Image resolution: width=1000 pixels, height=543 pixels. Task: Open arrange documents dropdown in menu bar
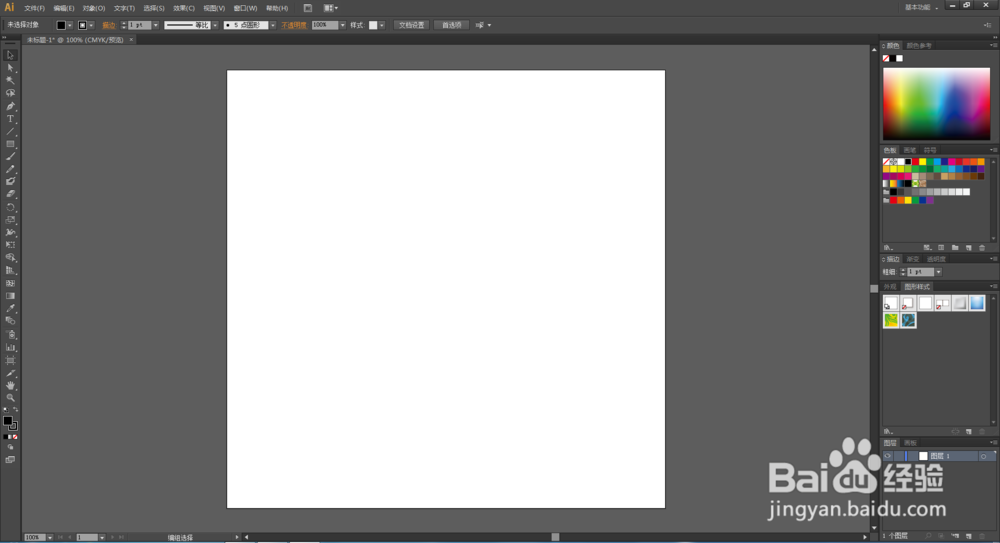tap(330, 8)
